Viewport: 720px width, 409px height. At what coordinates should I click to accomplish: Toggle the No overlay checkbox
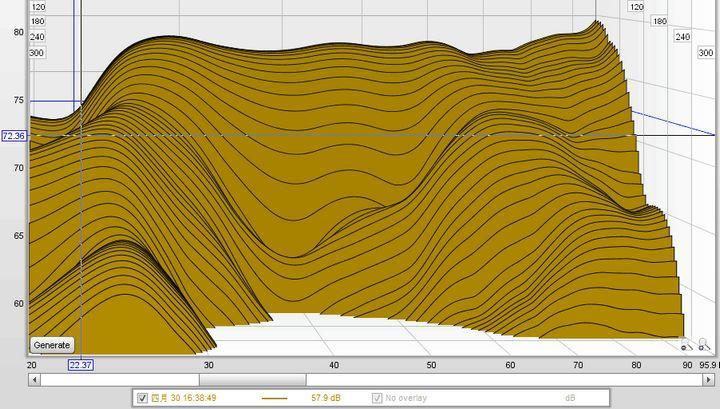(377, 398)
